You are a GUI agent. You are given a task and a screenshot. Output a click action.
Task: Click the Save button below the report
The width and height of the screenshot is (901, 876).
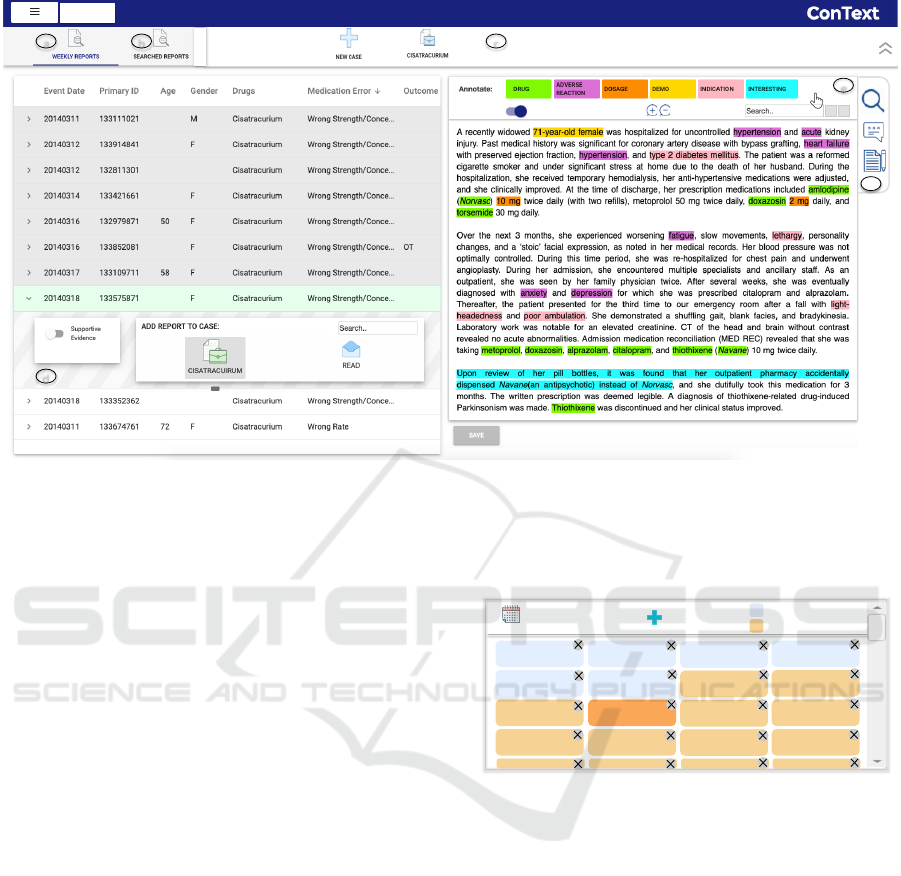476,435
